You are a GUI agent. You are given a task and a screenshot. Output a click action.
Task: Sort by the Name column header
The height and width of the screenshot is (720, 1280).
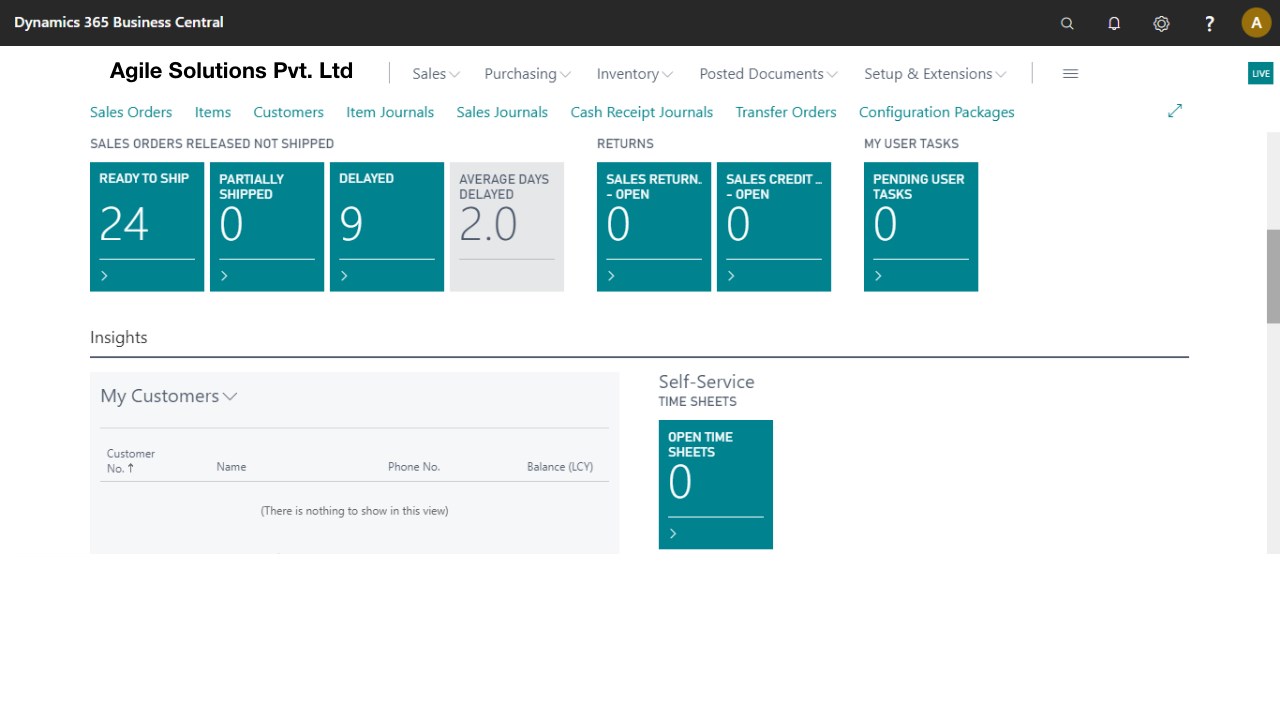pos(231,467)
